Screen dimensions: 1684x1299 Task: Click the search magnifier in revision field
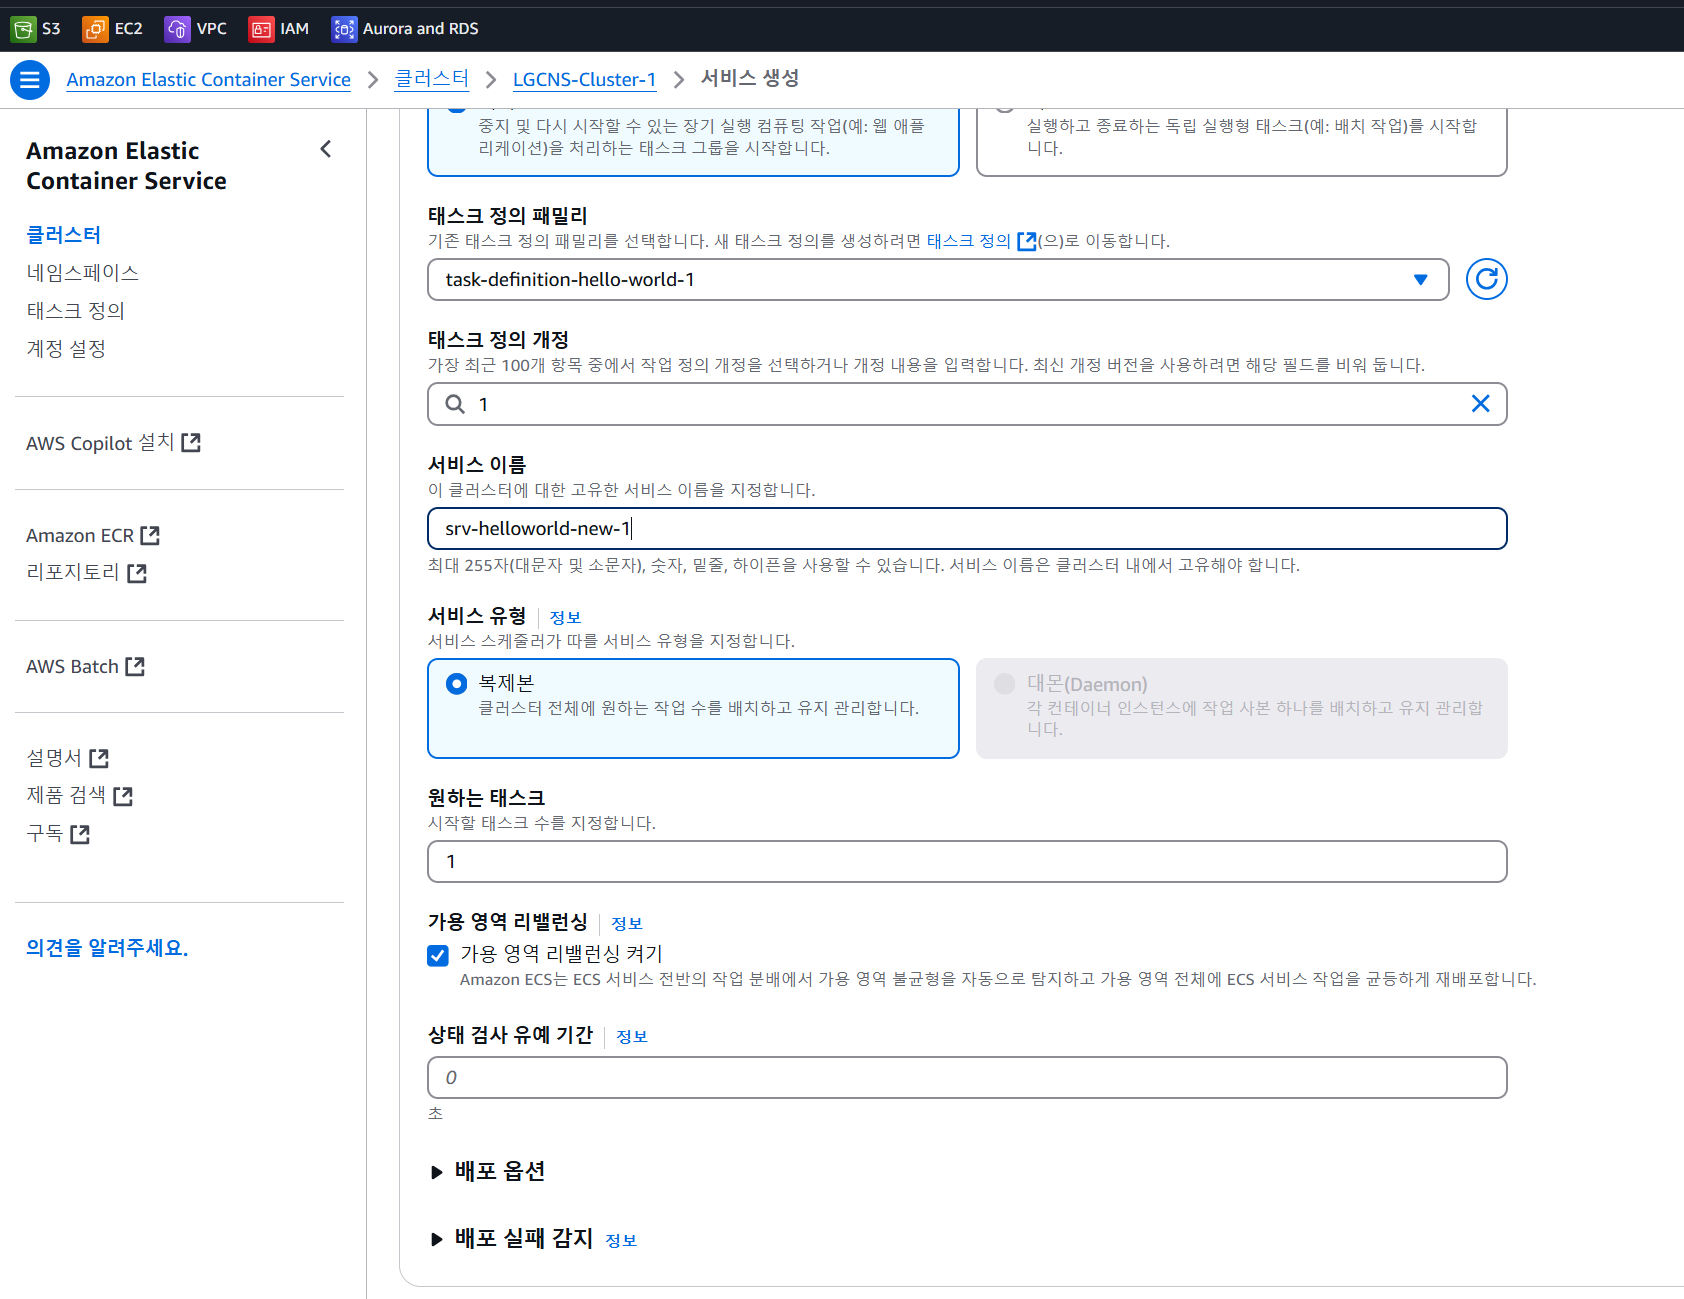tap(455, 404)
